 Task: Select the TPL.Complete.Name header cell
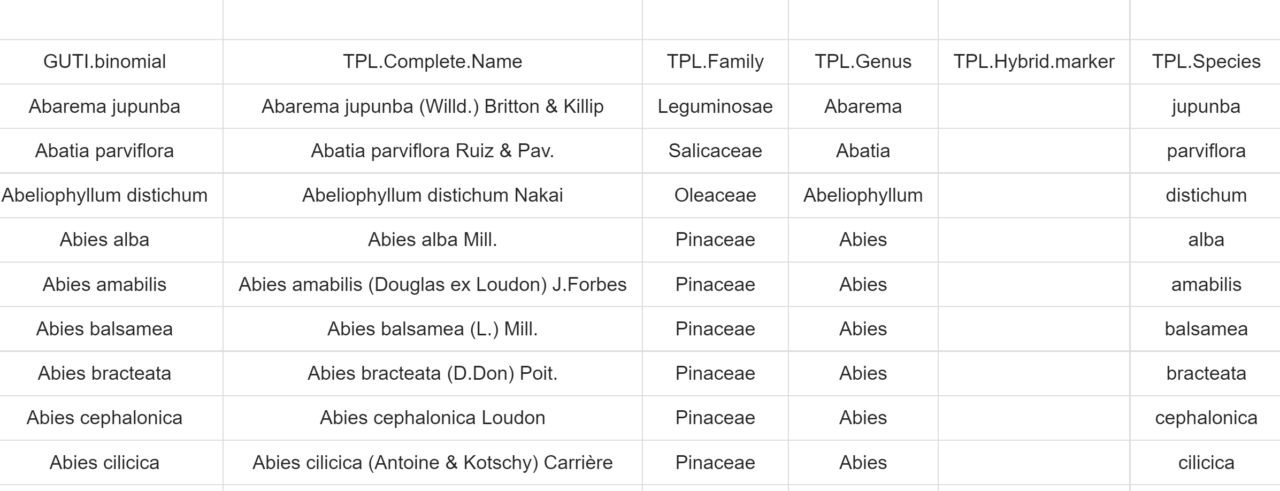tap(432, 62)
